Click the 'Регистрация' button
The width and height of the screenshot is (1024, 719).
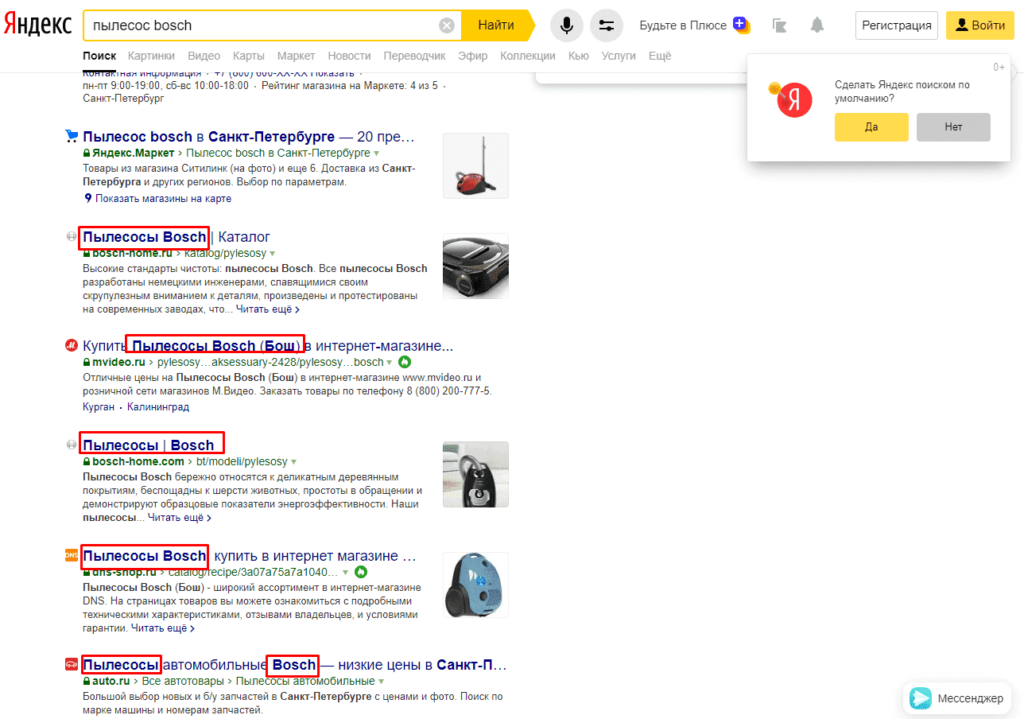896,25
